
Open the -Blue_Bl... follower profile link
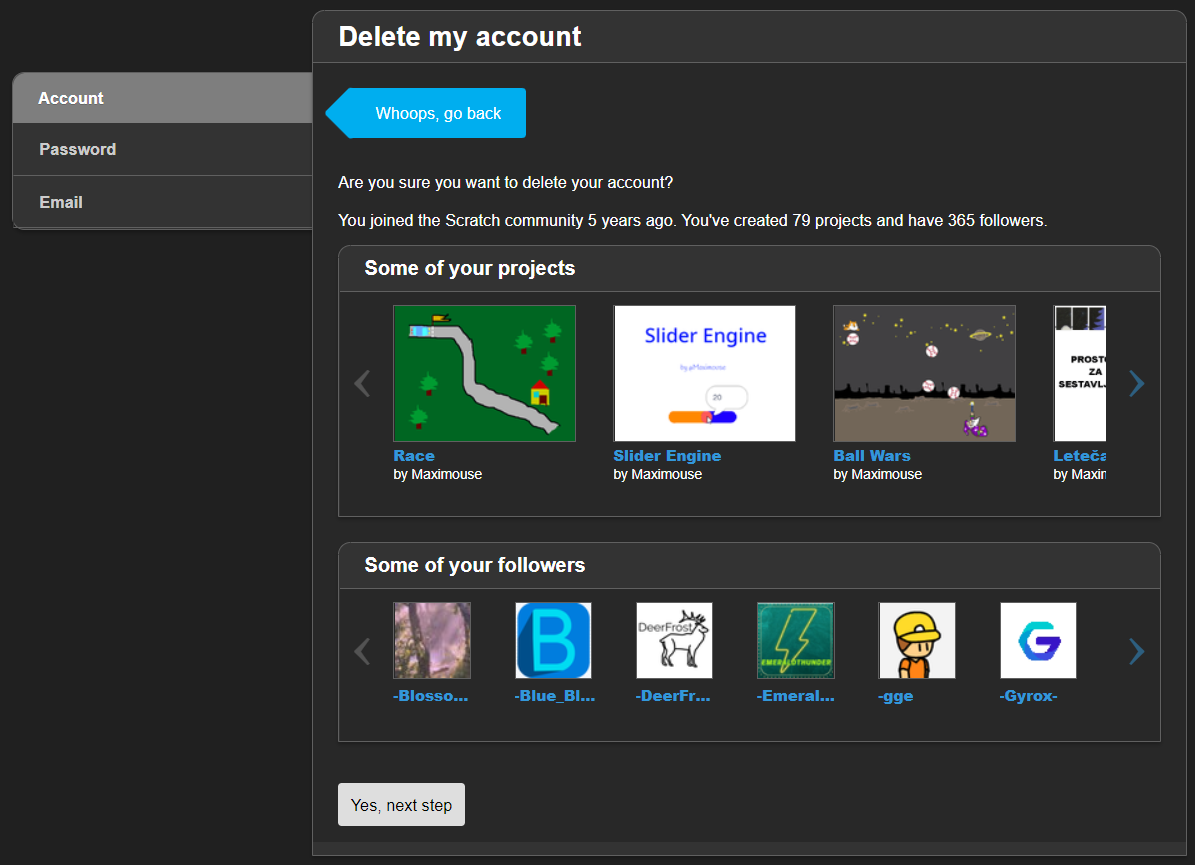555,696
